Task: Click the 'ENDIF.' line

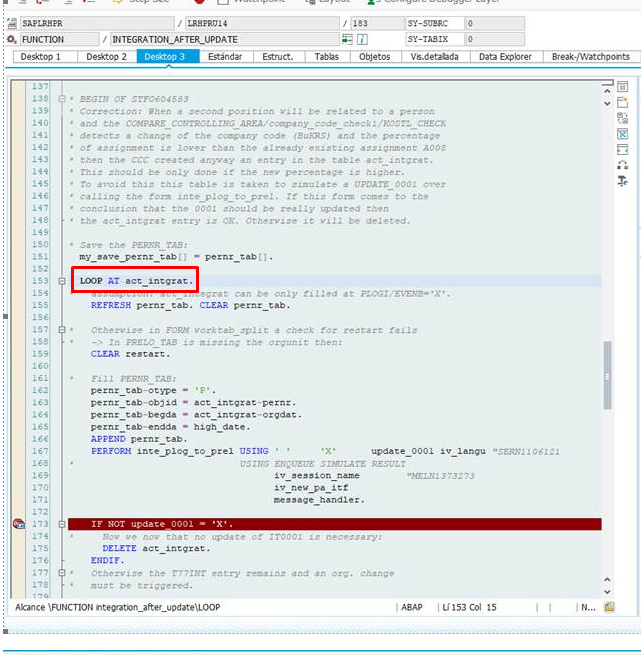Action: click(x=107, y=560)
